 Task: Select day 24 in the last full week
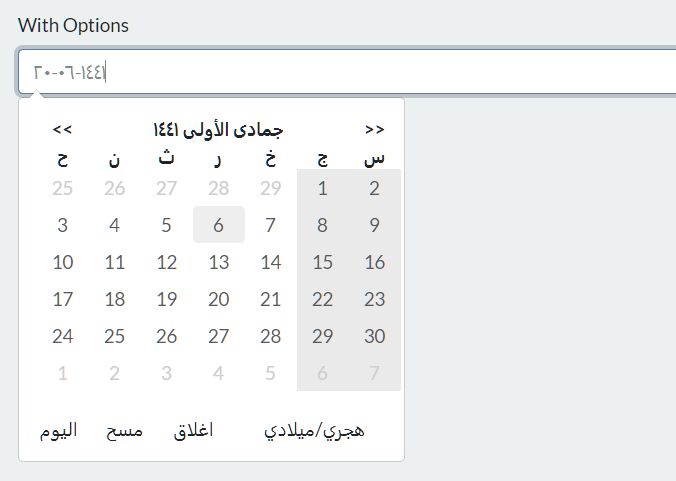point(63,336)
